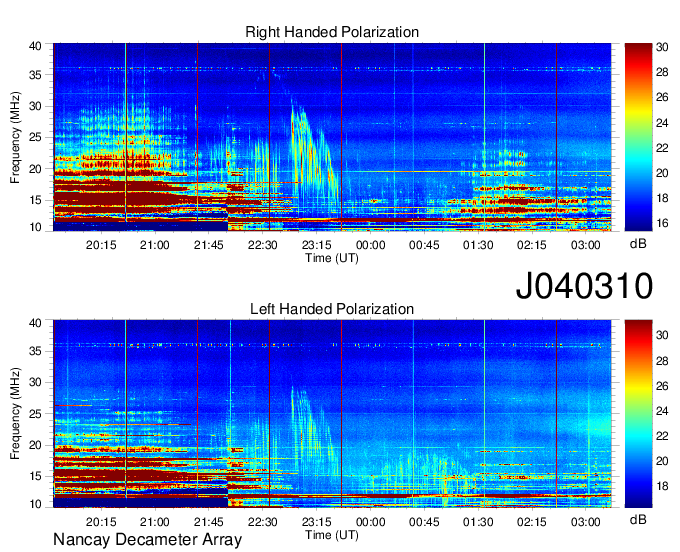Viewport: 680px width, 552px height.
Task: Click the Nancay Decameter Array caption
Action: [x=147, y=539]
